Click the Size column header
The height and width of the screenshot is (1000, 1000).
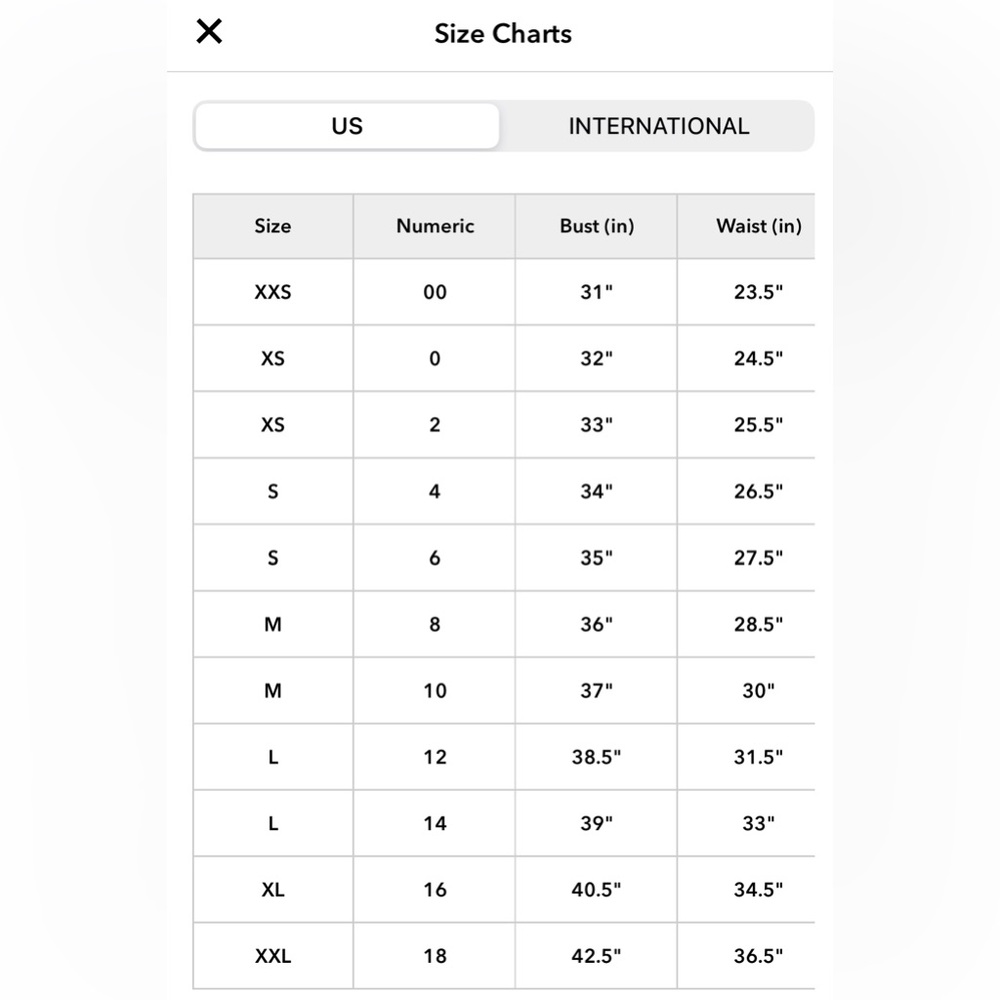[x=273, y=226]
